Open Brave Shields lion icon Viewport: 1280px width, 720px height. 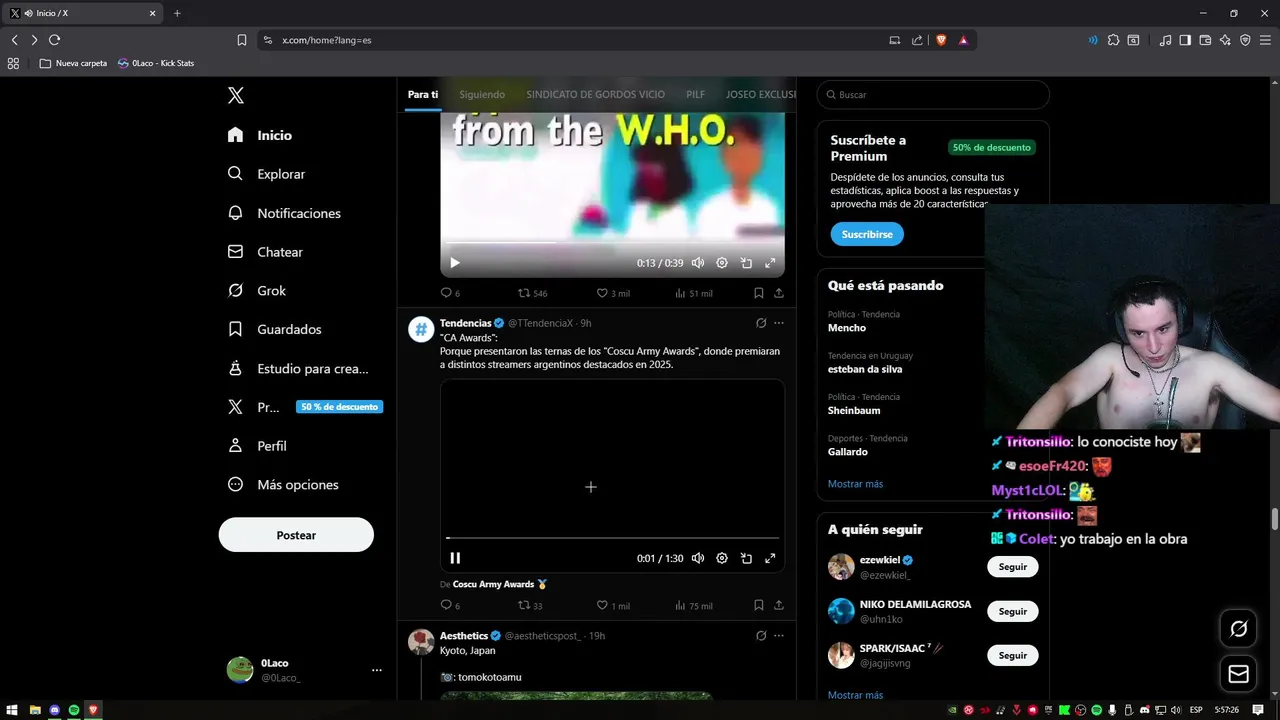tap(941, 40)
